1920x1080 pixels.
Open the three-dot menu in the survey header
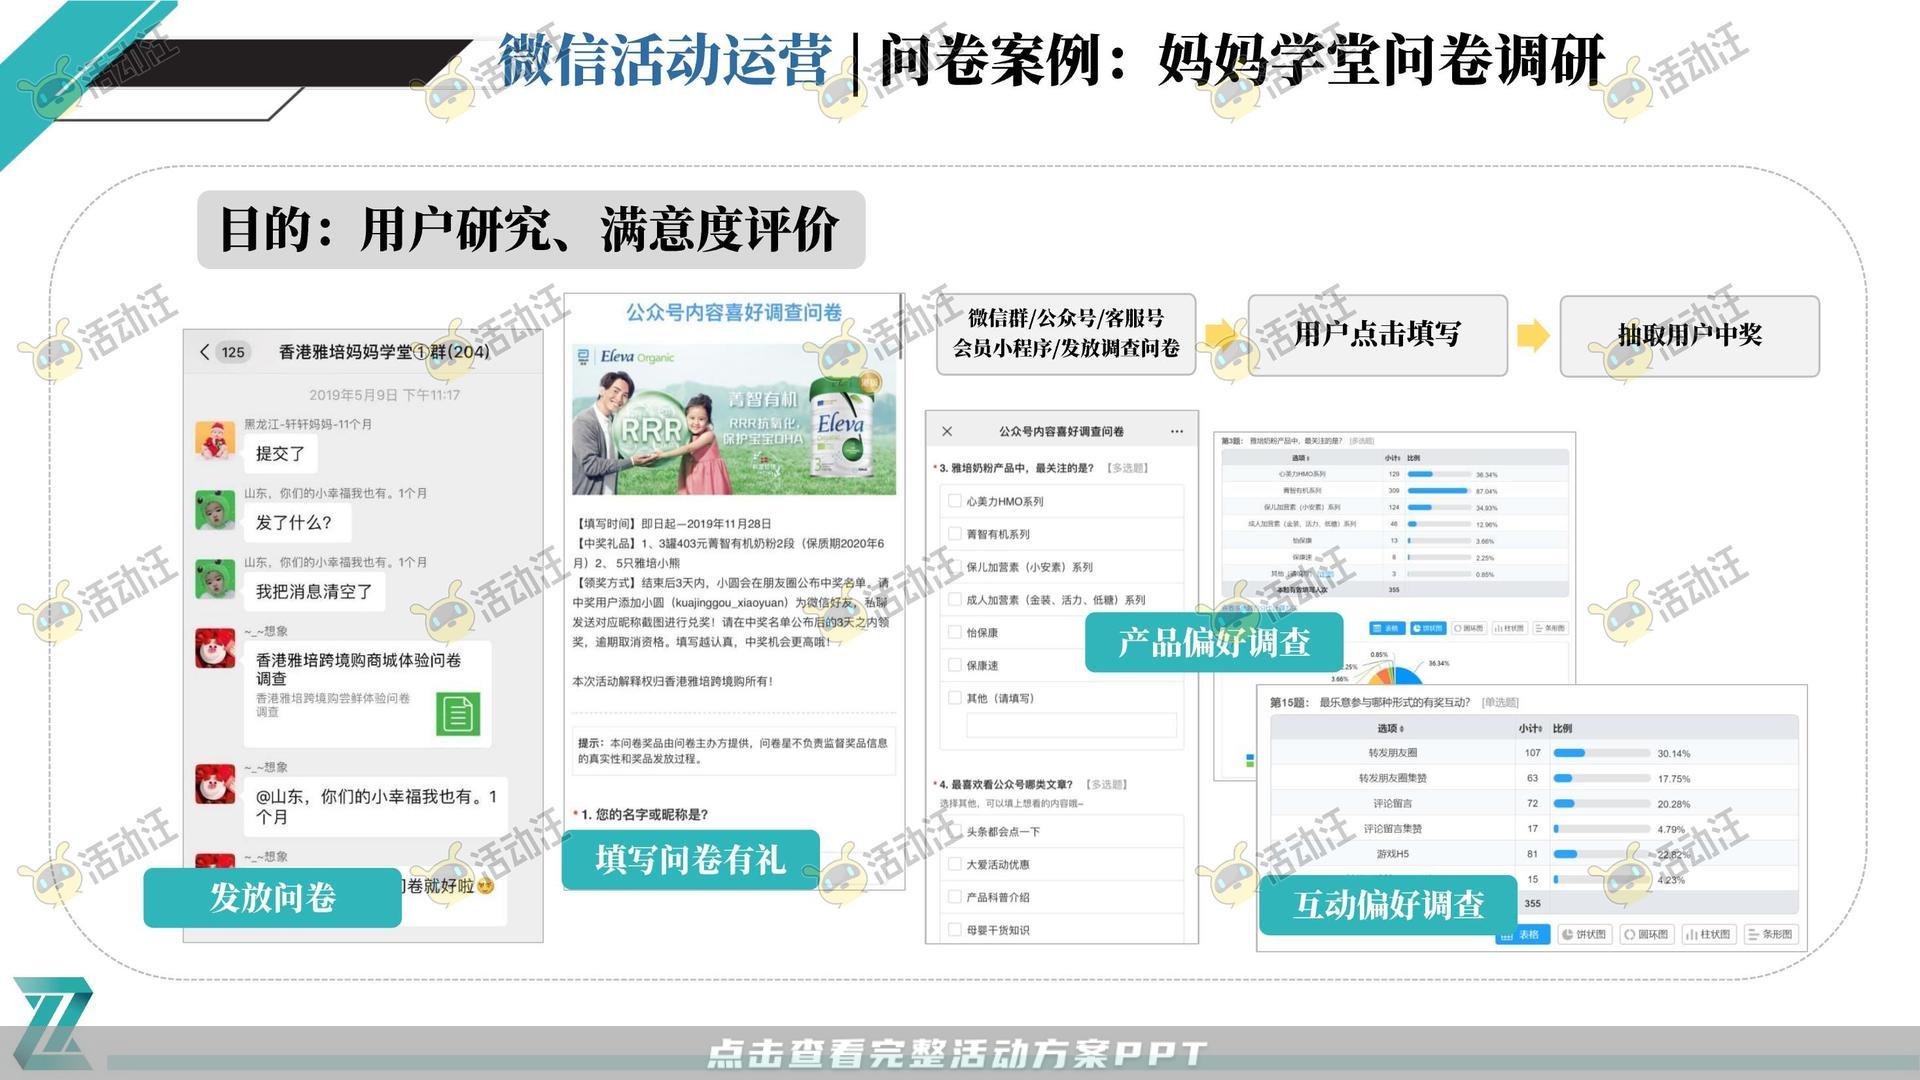pos(1177,431)
